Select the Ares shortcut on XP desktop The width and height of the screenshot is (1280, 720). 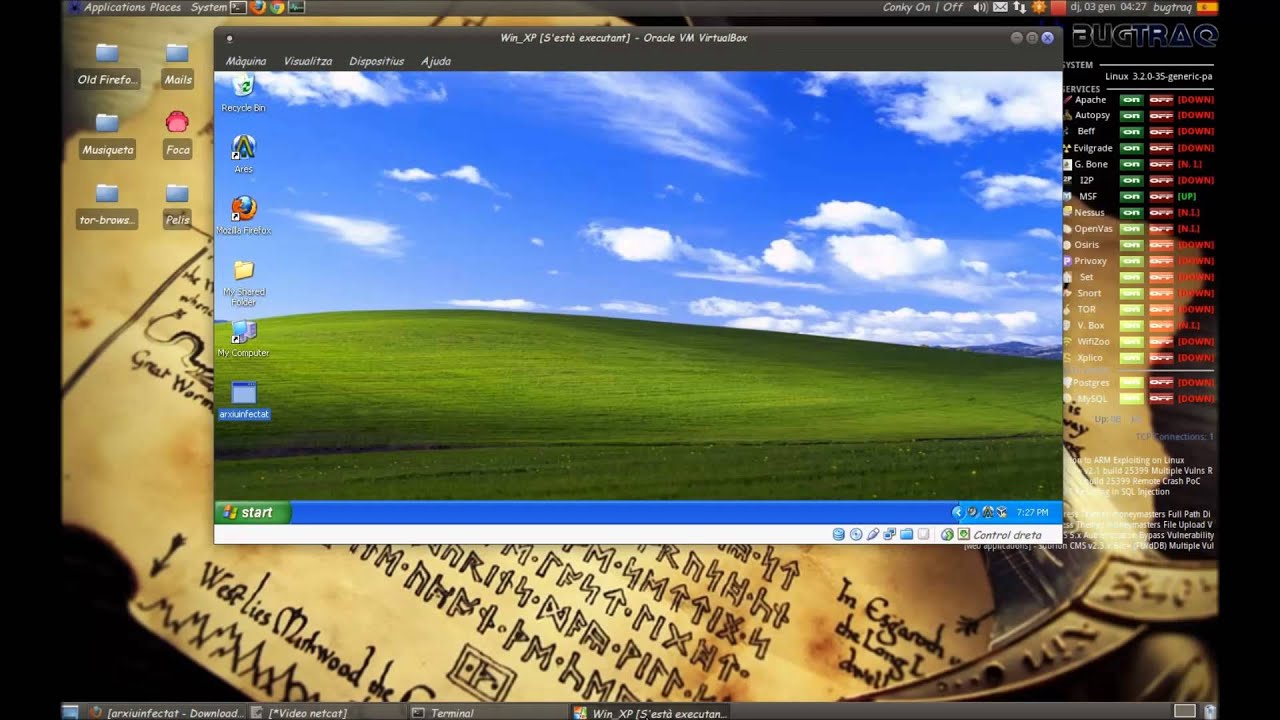243,154
